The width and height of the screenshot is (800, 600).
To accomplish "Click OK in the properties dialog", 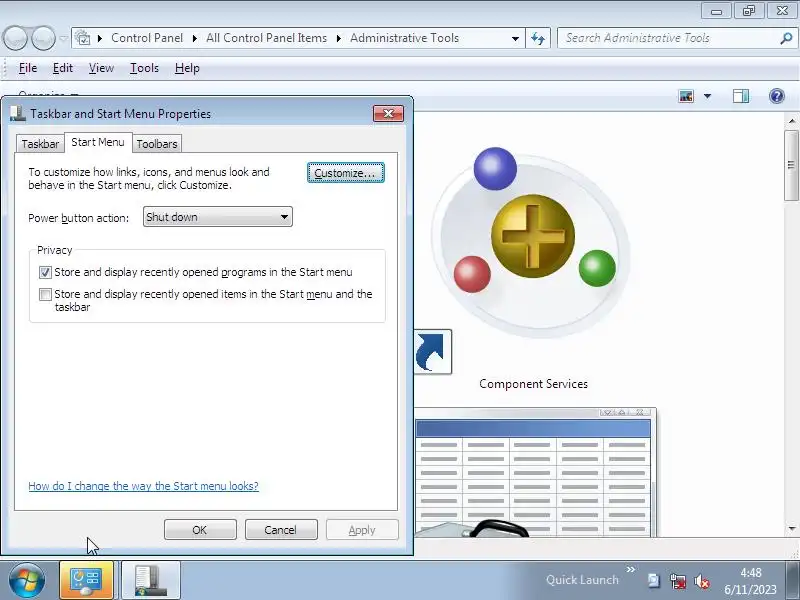I will [200, 530].
